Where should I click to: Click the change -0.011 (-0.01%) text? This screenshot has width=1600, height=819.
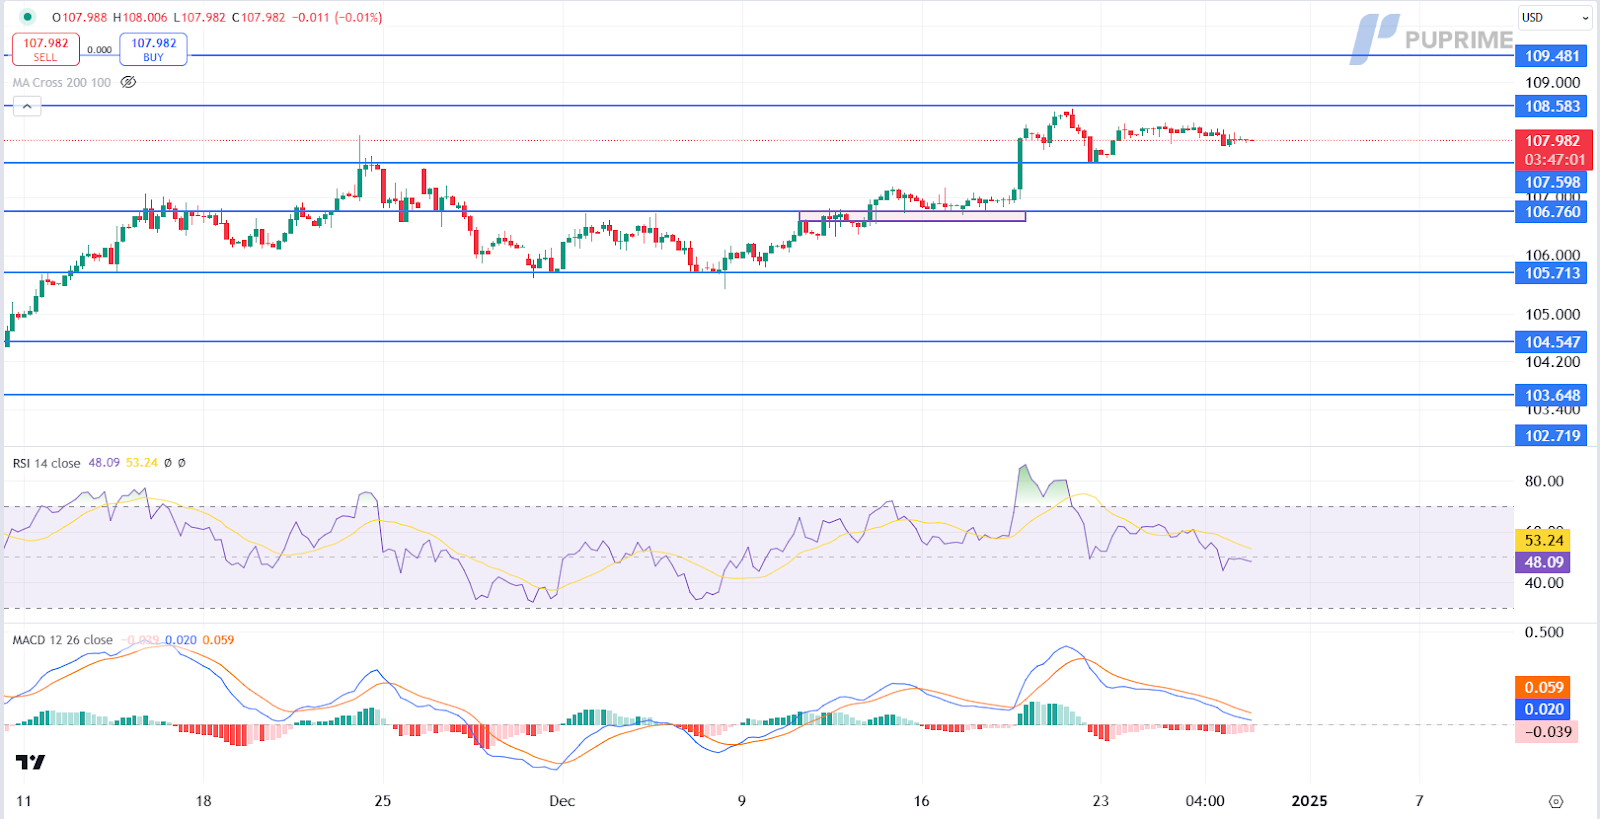336,17
